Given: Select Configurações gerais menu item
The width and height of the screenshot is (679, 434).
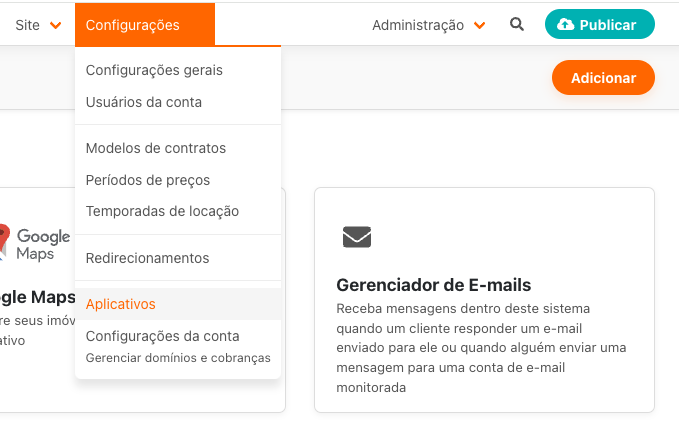Looking at the screenshot, I should pos(154,70).
